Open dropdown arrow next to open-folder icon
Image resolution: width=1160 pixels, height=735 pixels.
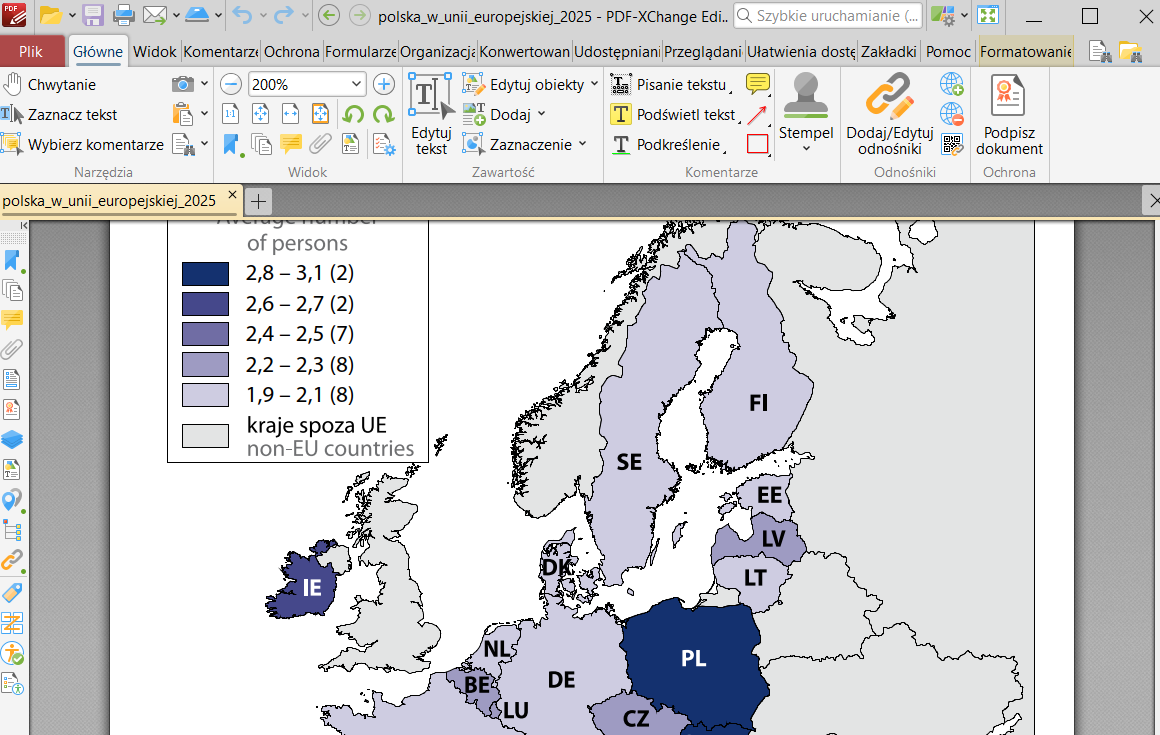(72, 16)
